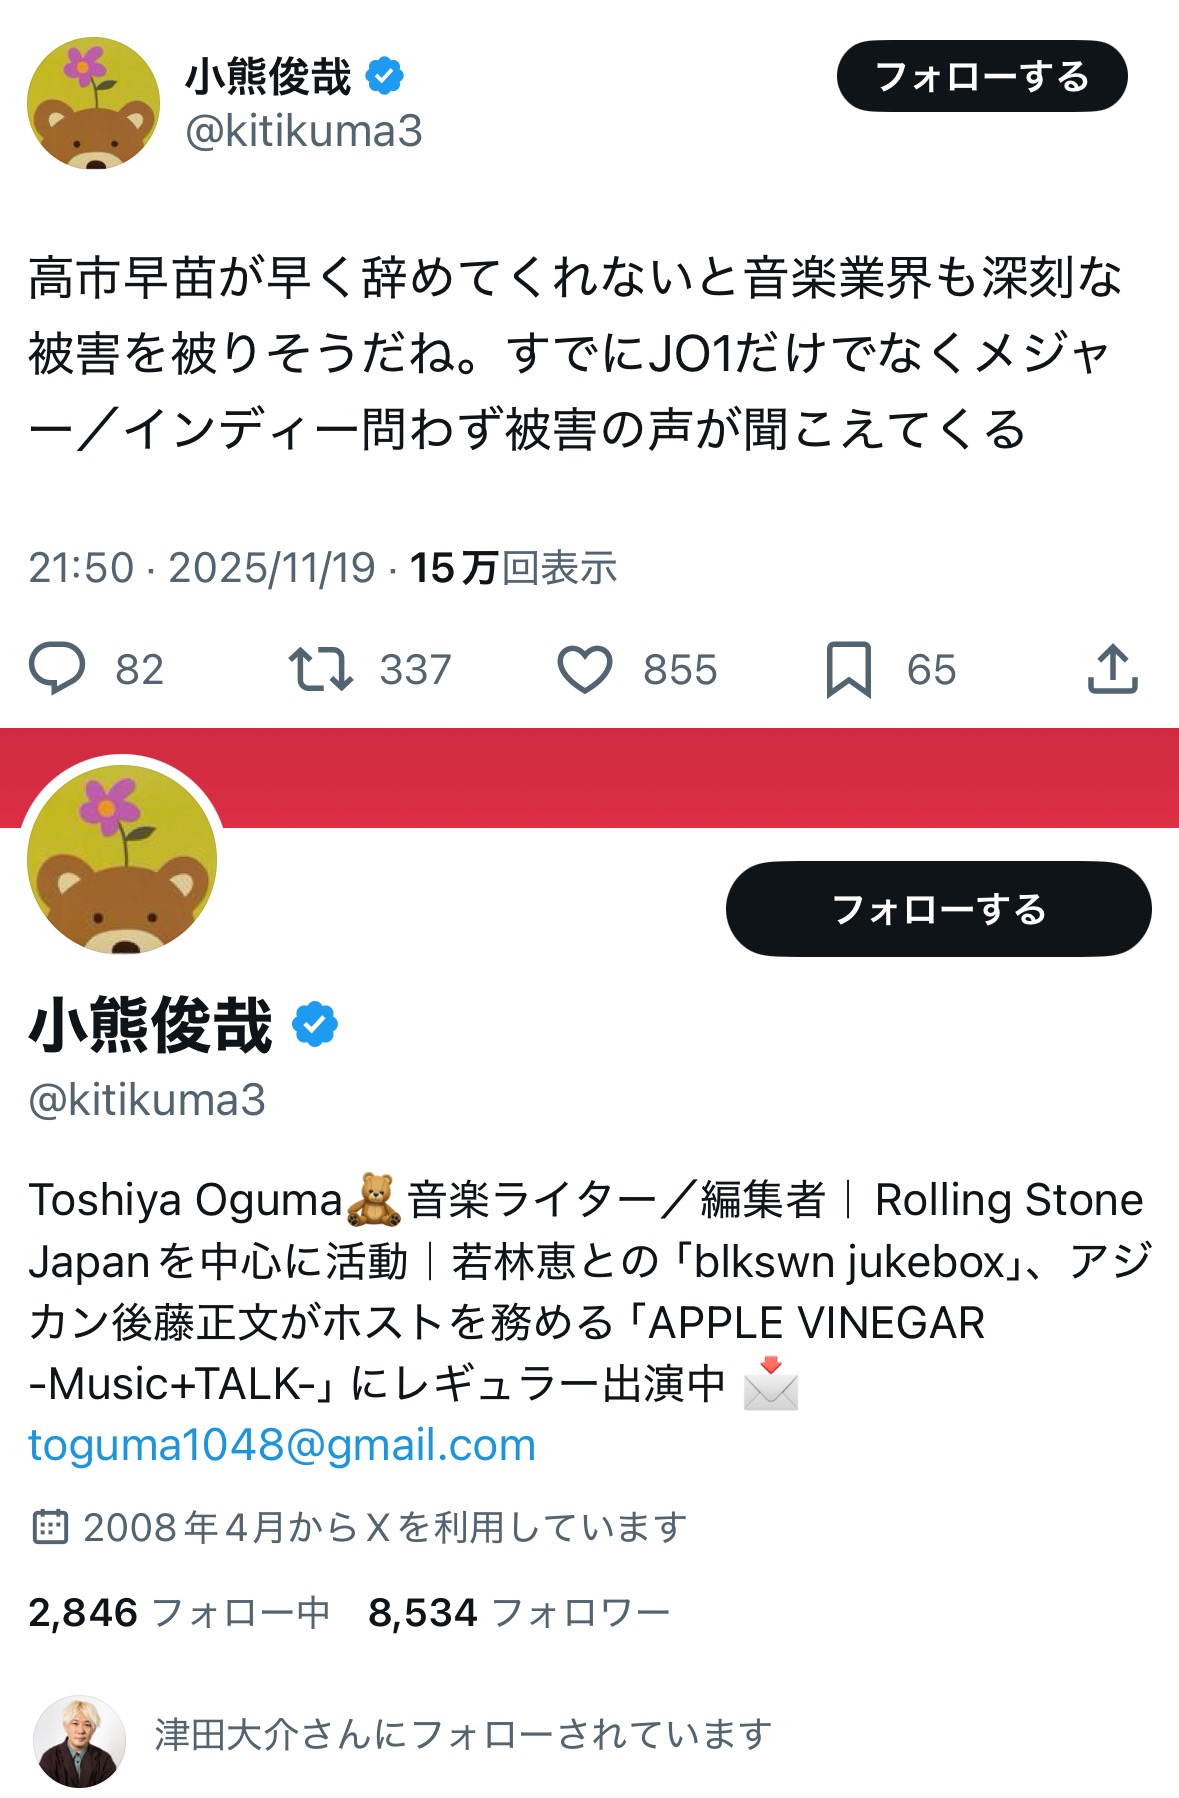Bookmark the tweet with bookmark icon
The height and width of the screenshot is (1798, 1179).
pos(849,669)
